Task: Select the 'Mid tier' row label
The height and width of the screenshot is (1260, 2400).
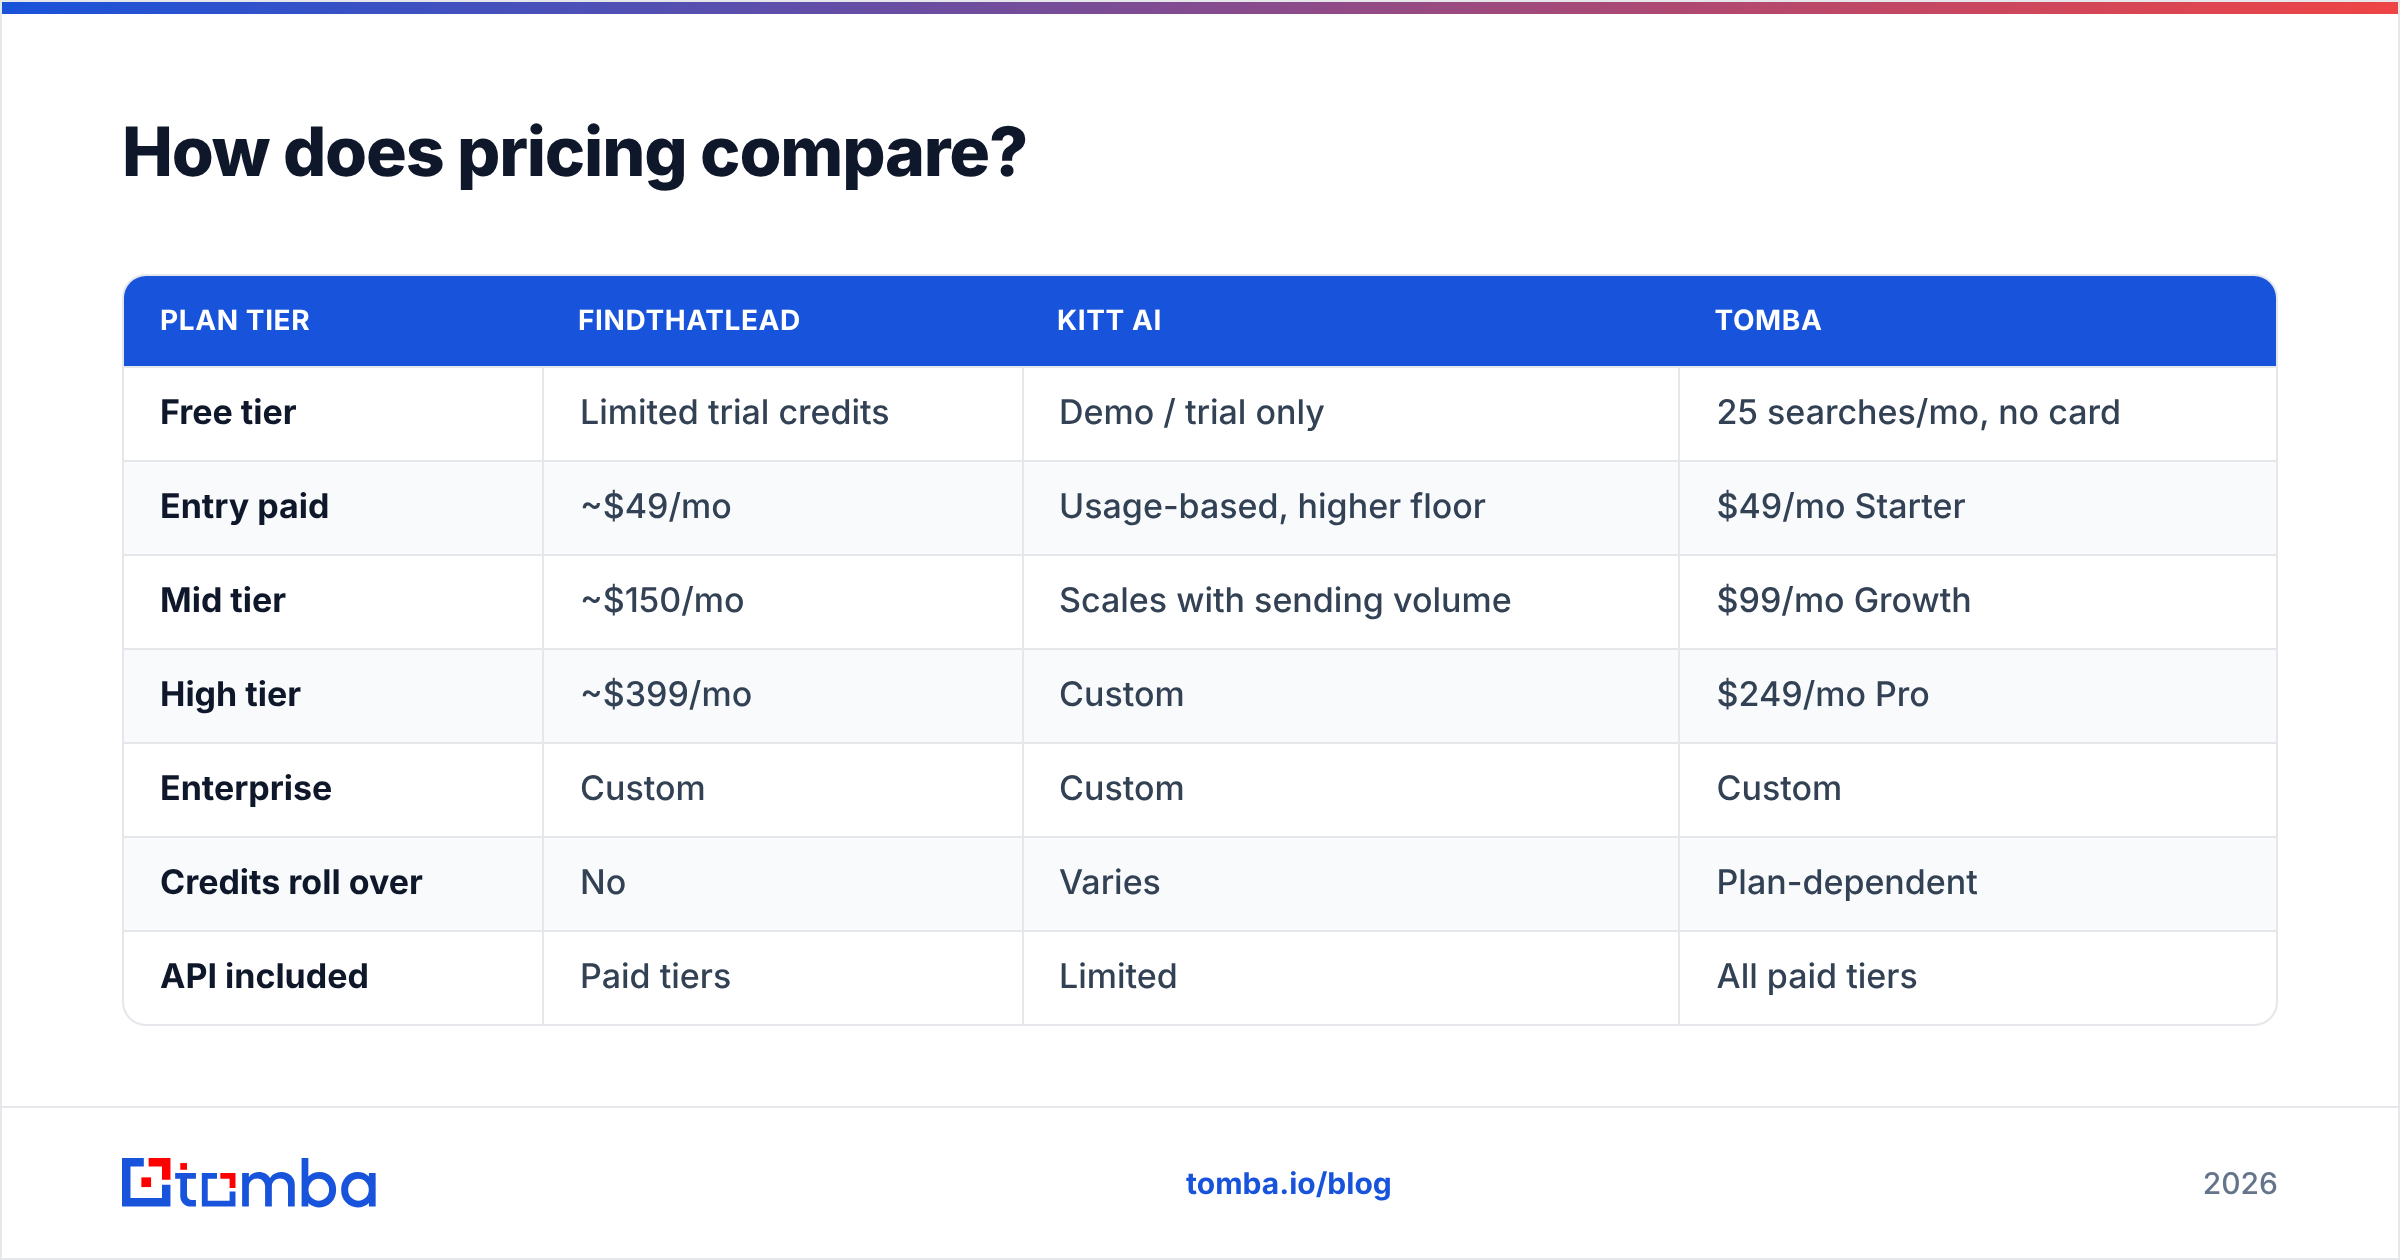Action: [x=223, y=600]
